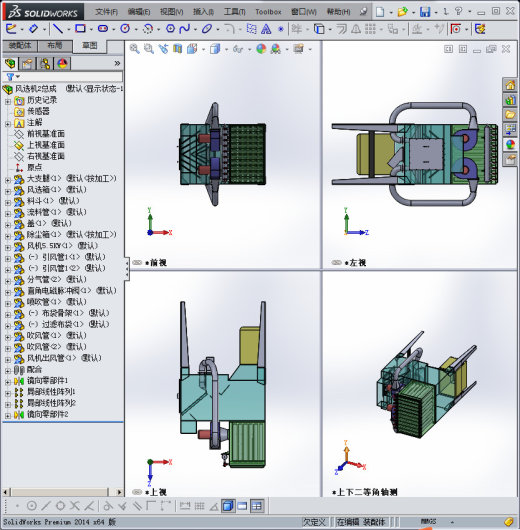Open the 帮助(H) menu

(338, 12)
